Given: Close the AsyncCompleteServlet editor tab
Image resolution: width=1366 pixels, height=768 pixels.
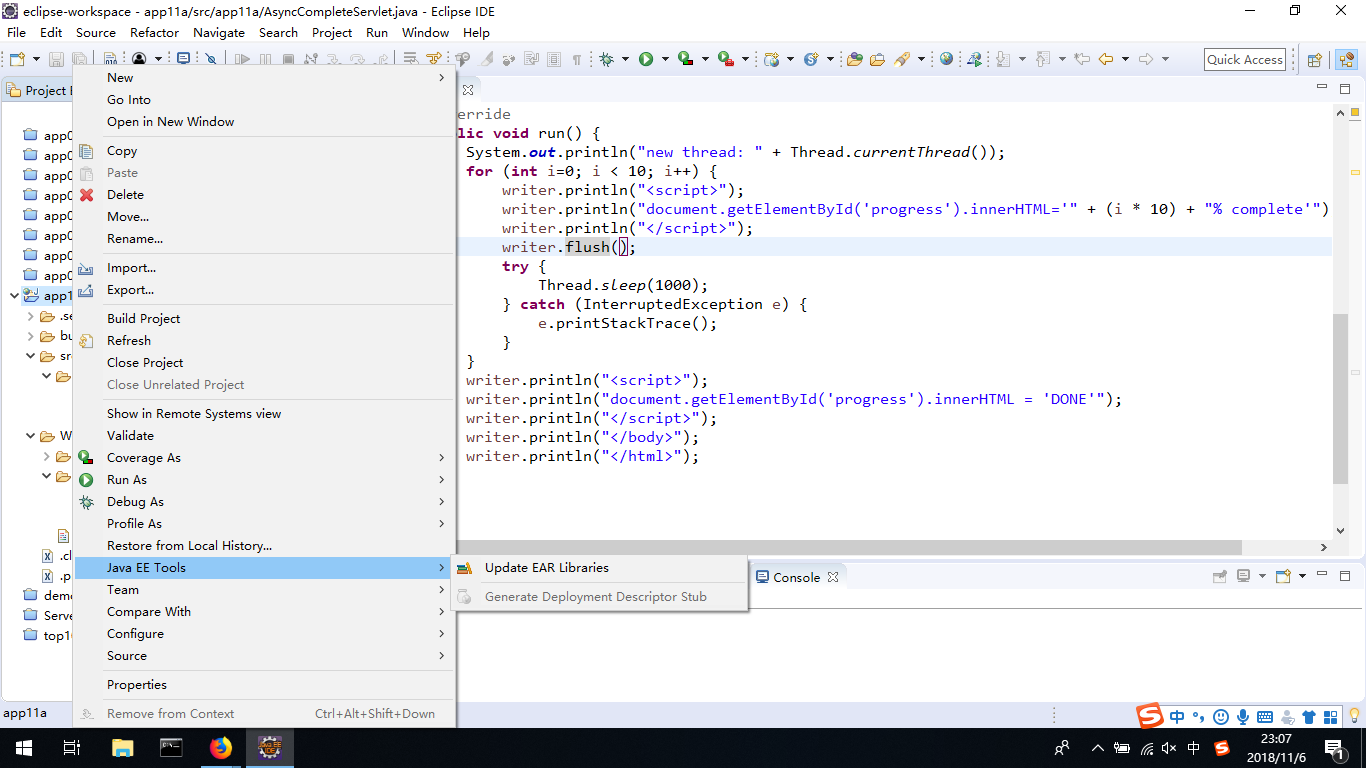Looking at the screenshot, I should click(x=467, y=90).
